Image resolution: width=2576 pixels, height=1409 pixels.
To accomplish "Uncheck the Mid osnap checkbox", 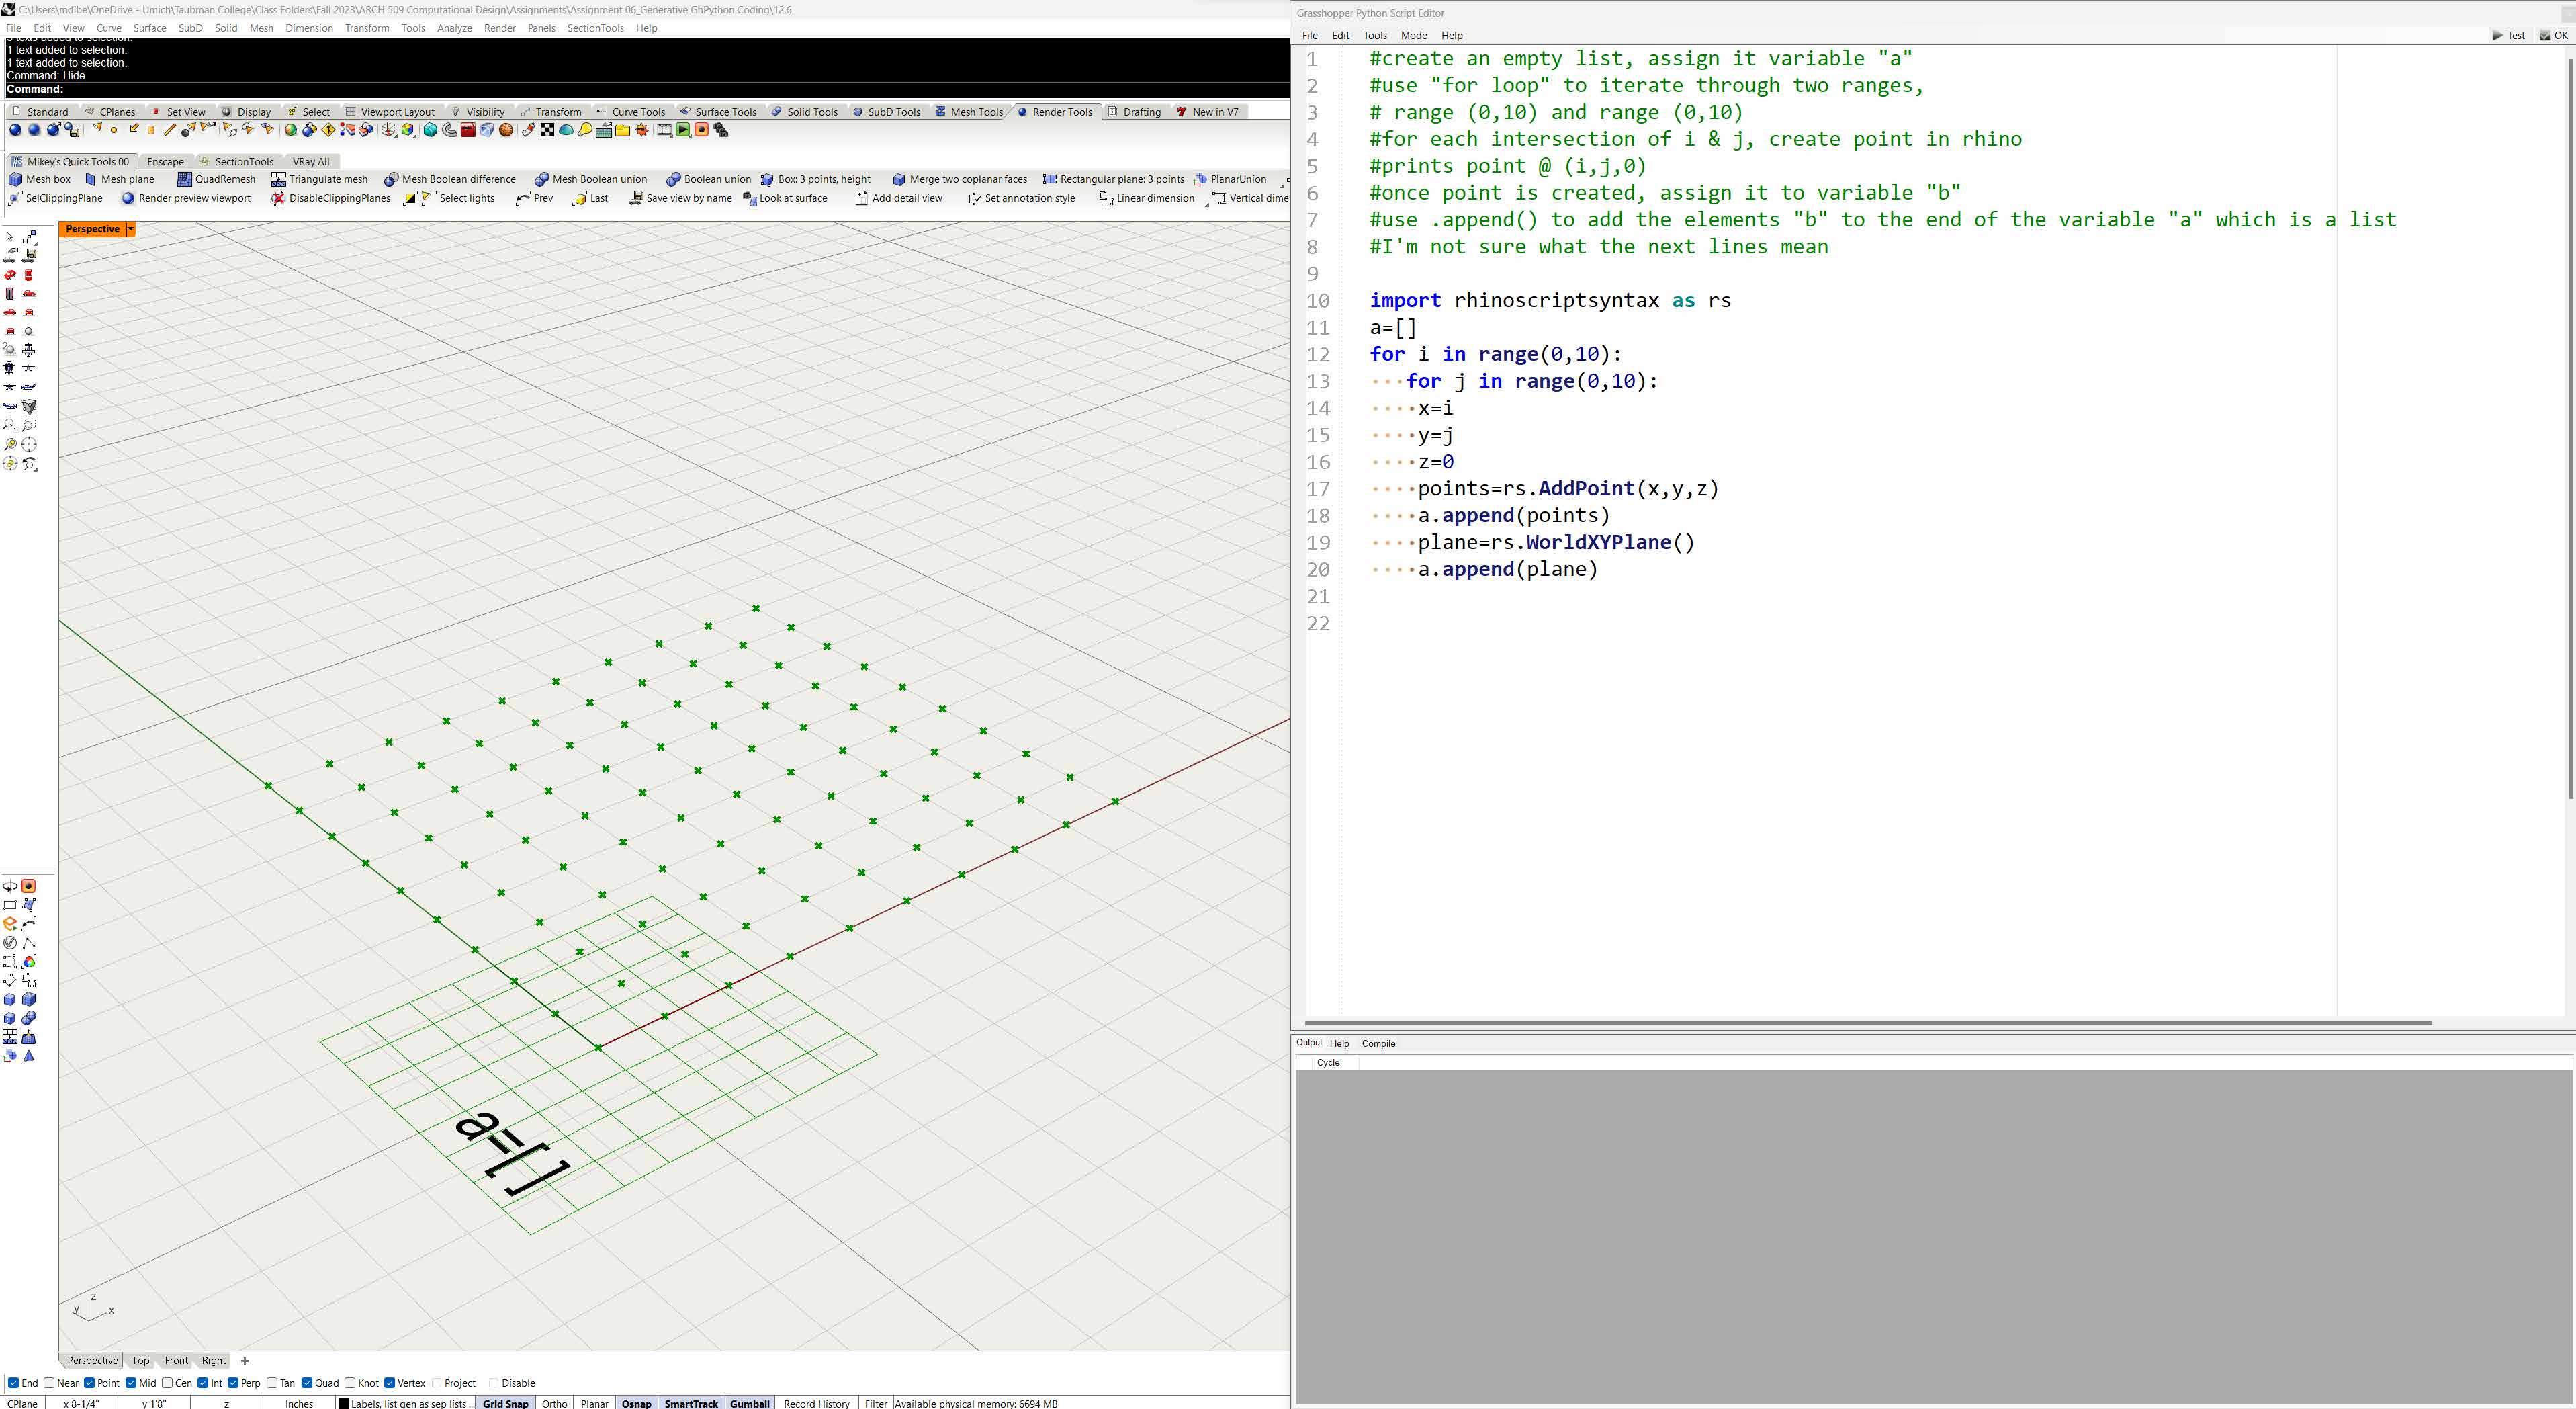I will (x=131, y=1383).
